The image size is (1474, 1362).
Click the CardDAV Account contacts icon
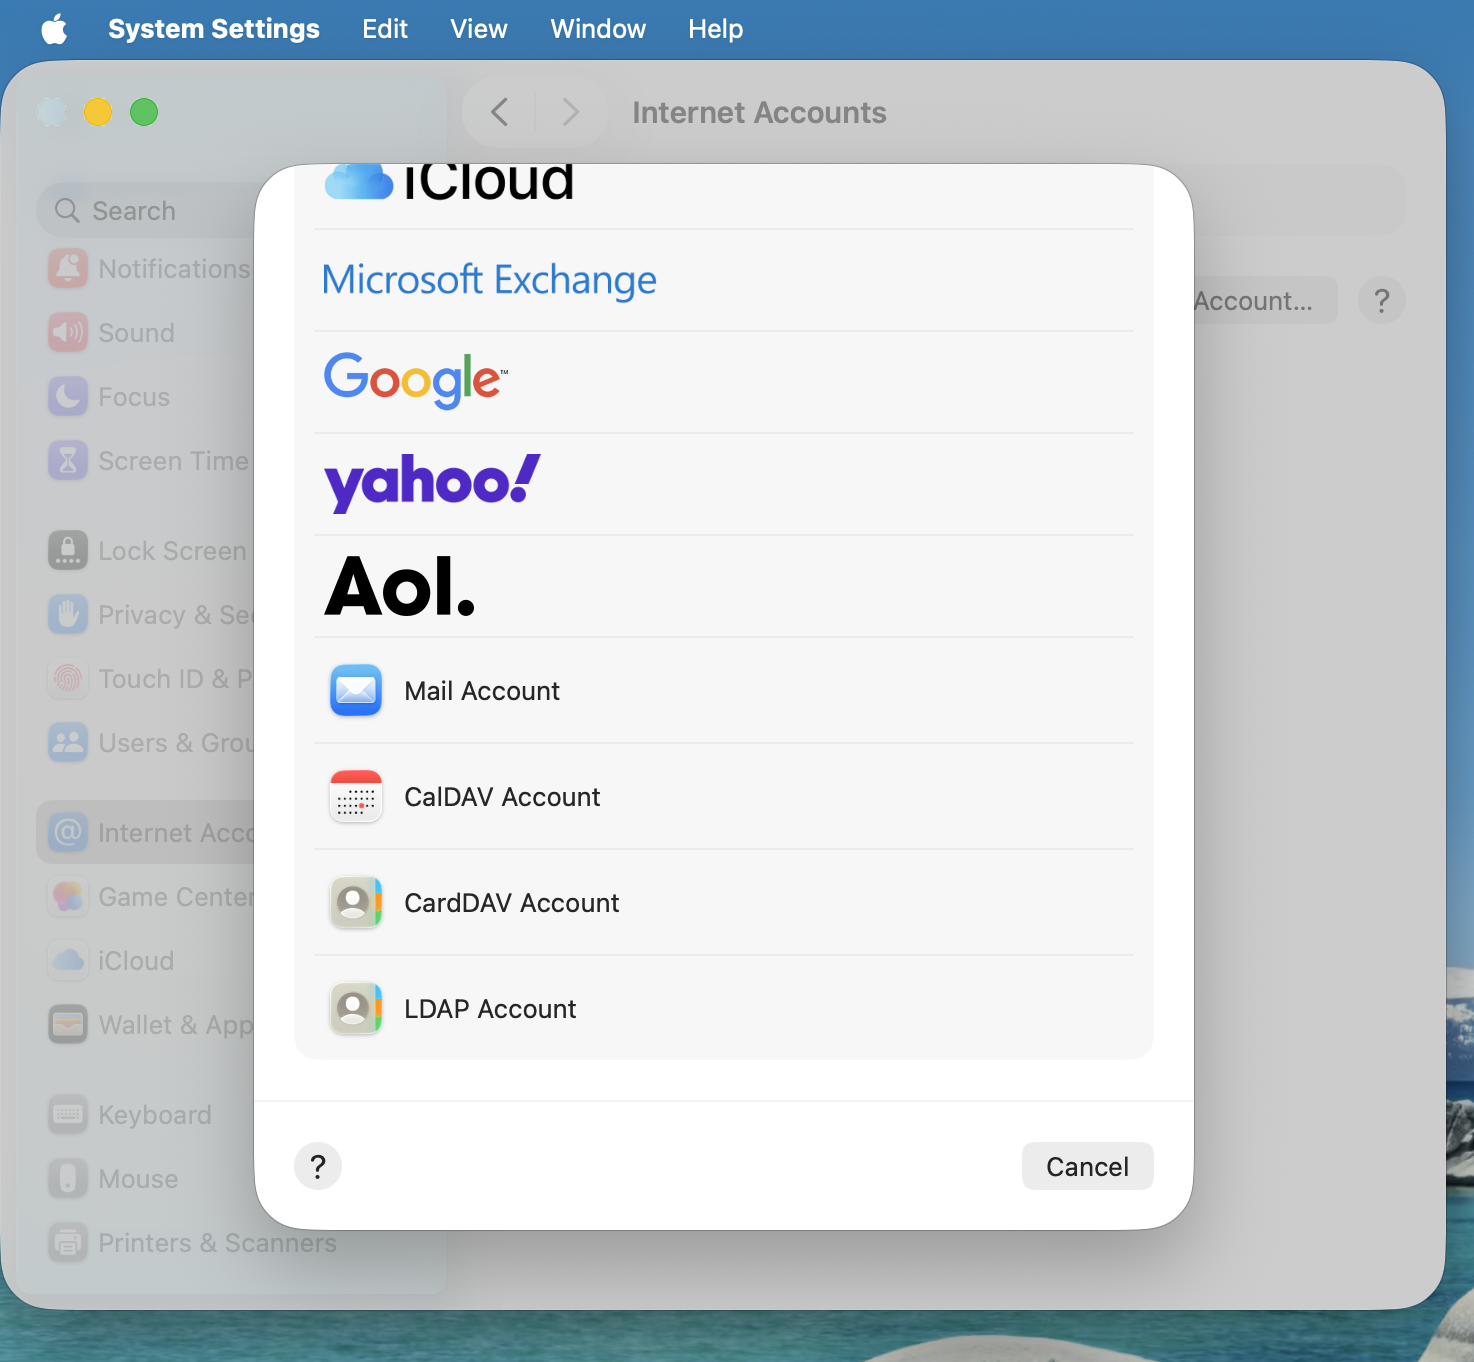point(356,902)
